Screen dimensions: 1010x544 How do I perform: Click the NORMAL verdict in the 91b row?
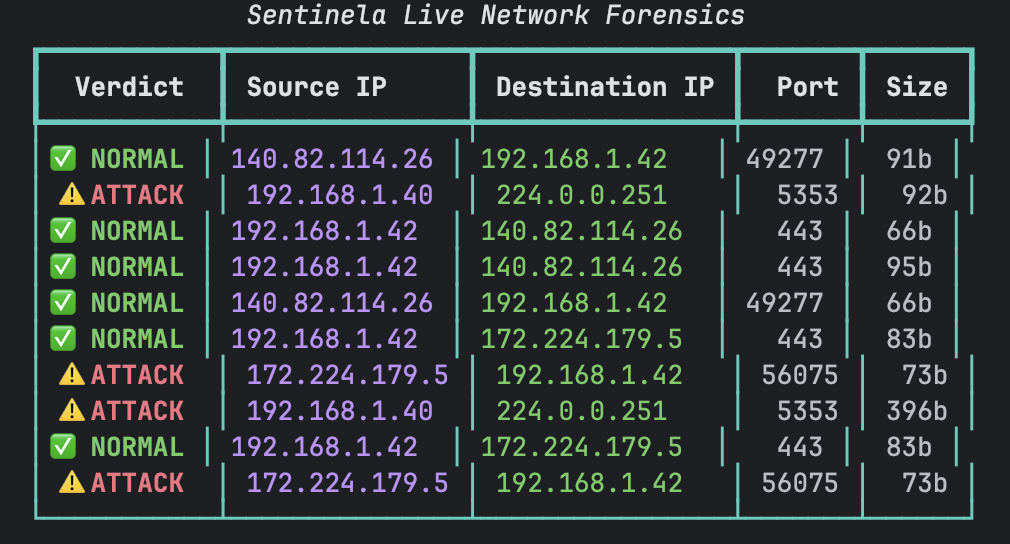tap(137, 159)
